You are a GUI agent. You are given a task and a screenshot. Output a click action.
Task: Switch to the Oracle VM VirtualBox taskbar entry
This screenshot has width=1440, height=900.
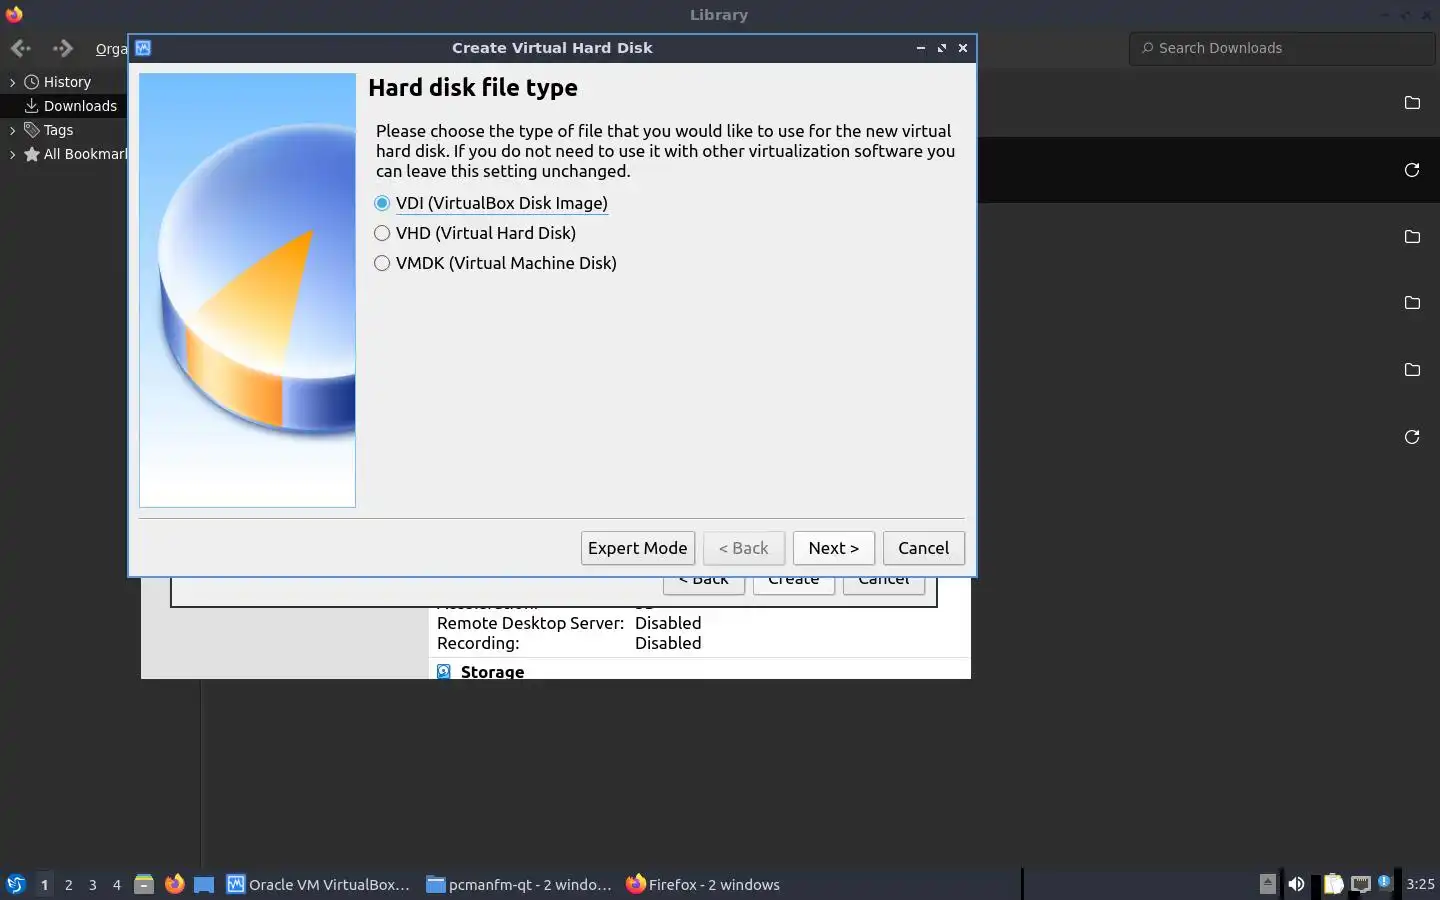pyautogui.click(x=318, y=884)
